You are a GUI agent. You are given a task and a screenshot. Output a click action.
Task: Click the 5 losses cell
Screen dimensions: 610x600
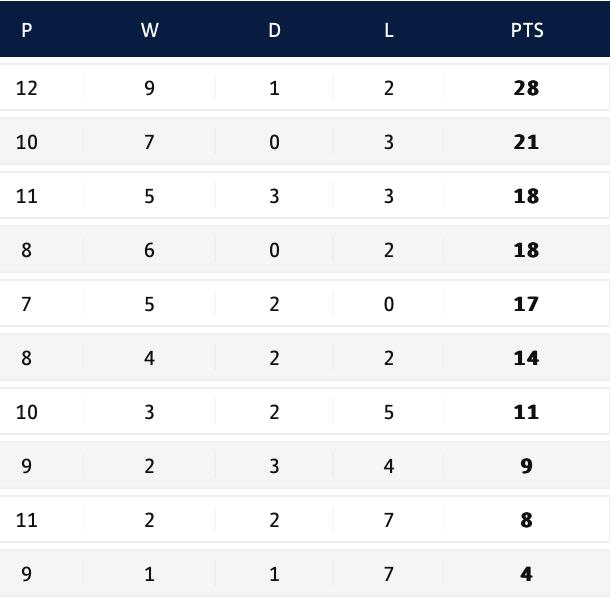coord(389,412)
